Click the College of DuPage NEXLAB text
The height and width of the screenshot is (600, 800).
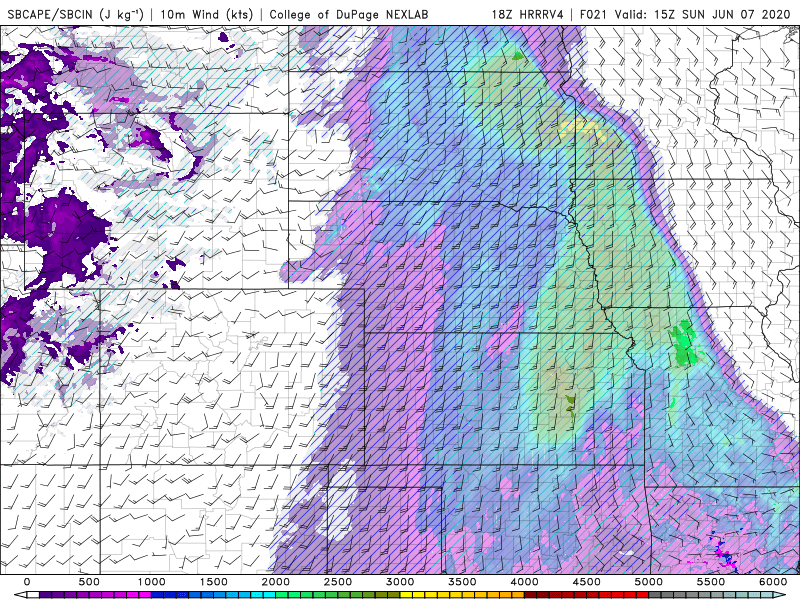click(349, 14)
